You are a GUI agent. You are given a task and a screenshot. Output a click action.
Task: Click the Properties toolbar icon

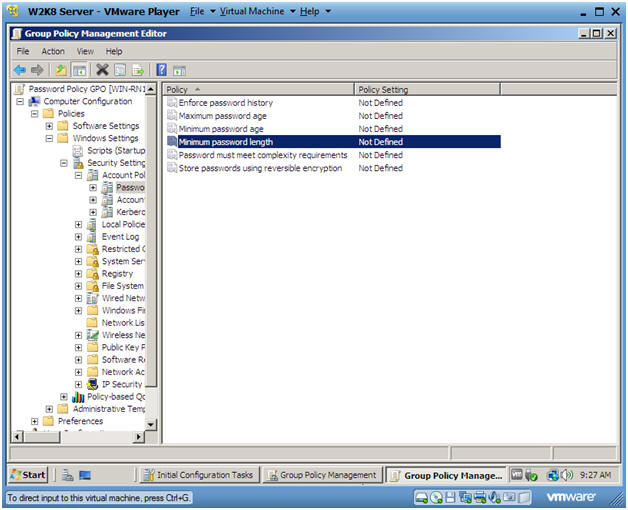(120, 70)
